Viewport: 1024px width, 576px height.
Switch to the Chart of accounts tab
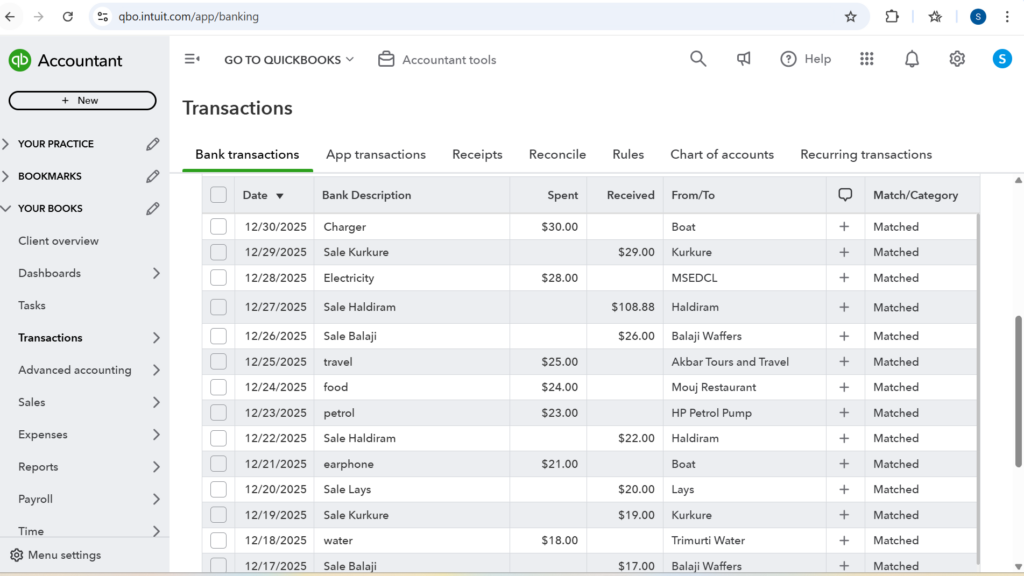coord(722,155)
